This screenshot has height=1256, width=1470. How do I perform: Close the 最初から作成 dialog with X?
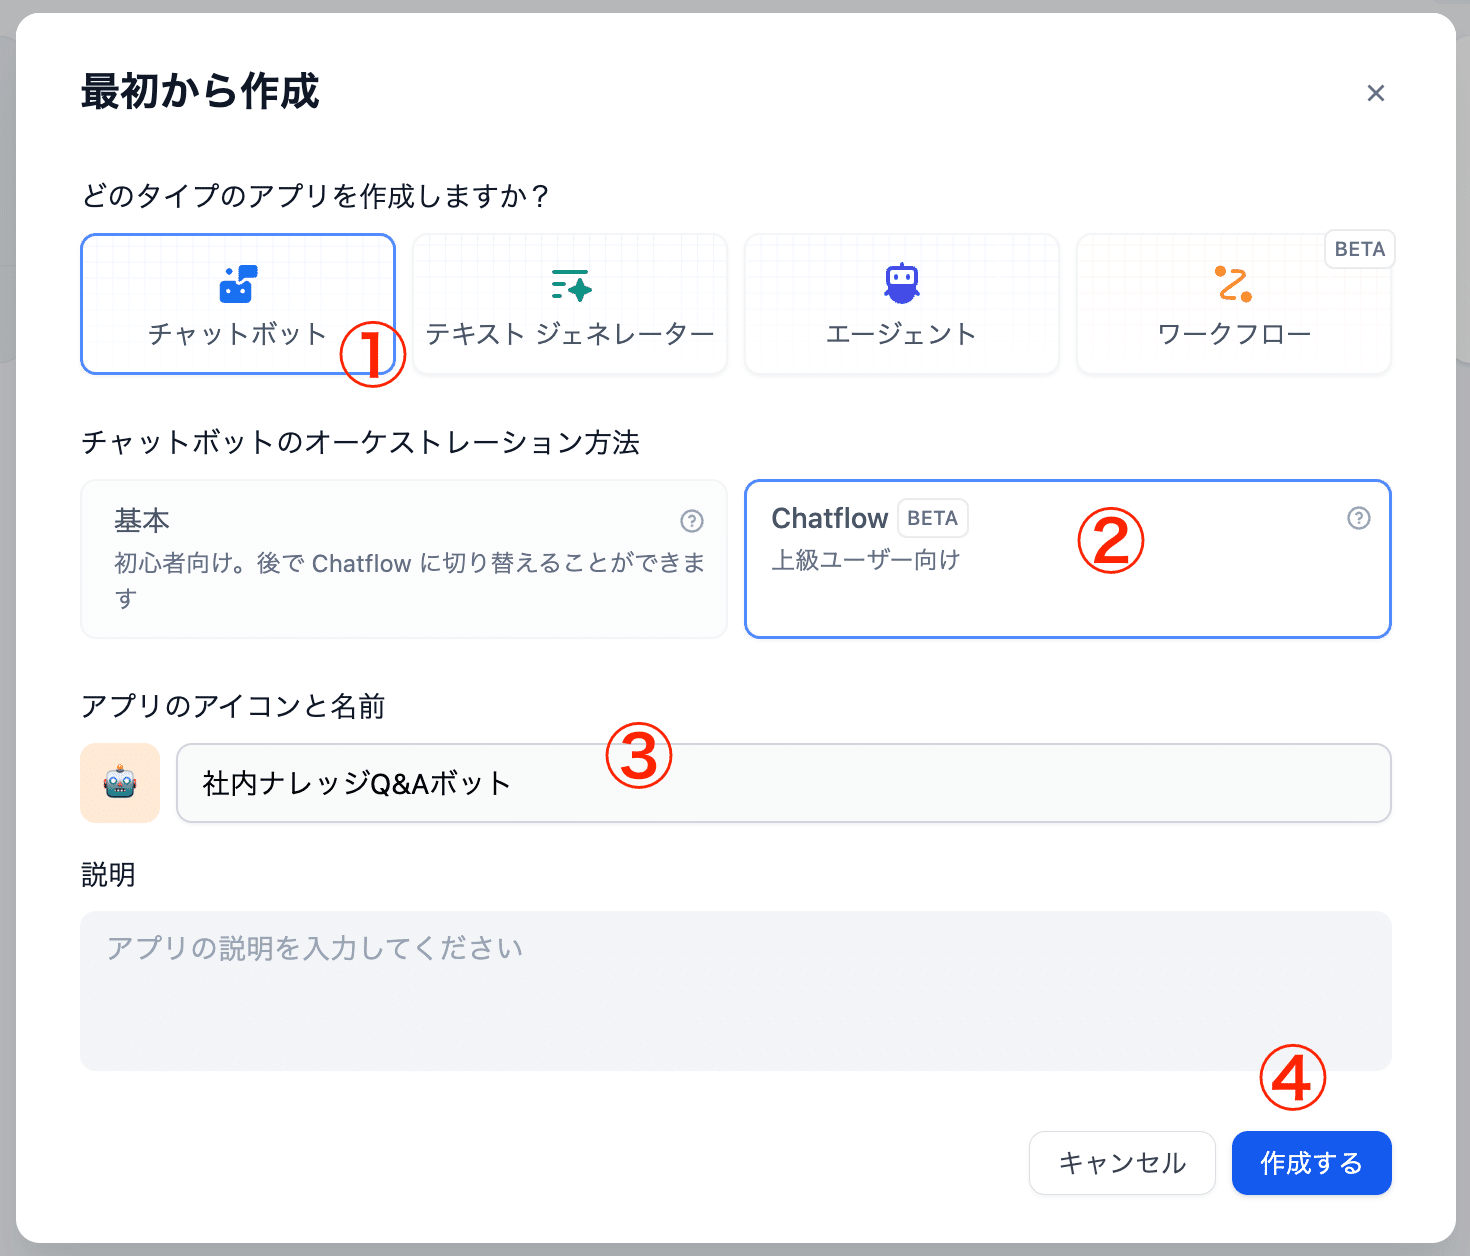coord(1376,93)
